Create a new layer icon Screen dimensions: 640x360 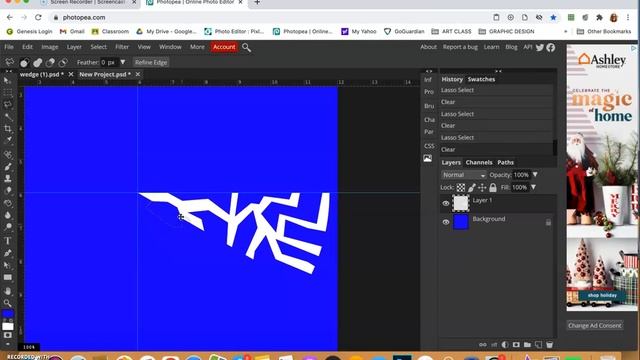pyautogui.click(x=538, y=344)
